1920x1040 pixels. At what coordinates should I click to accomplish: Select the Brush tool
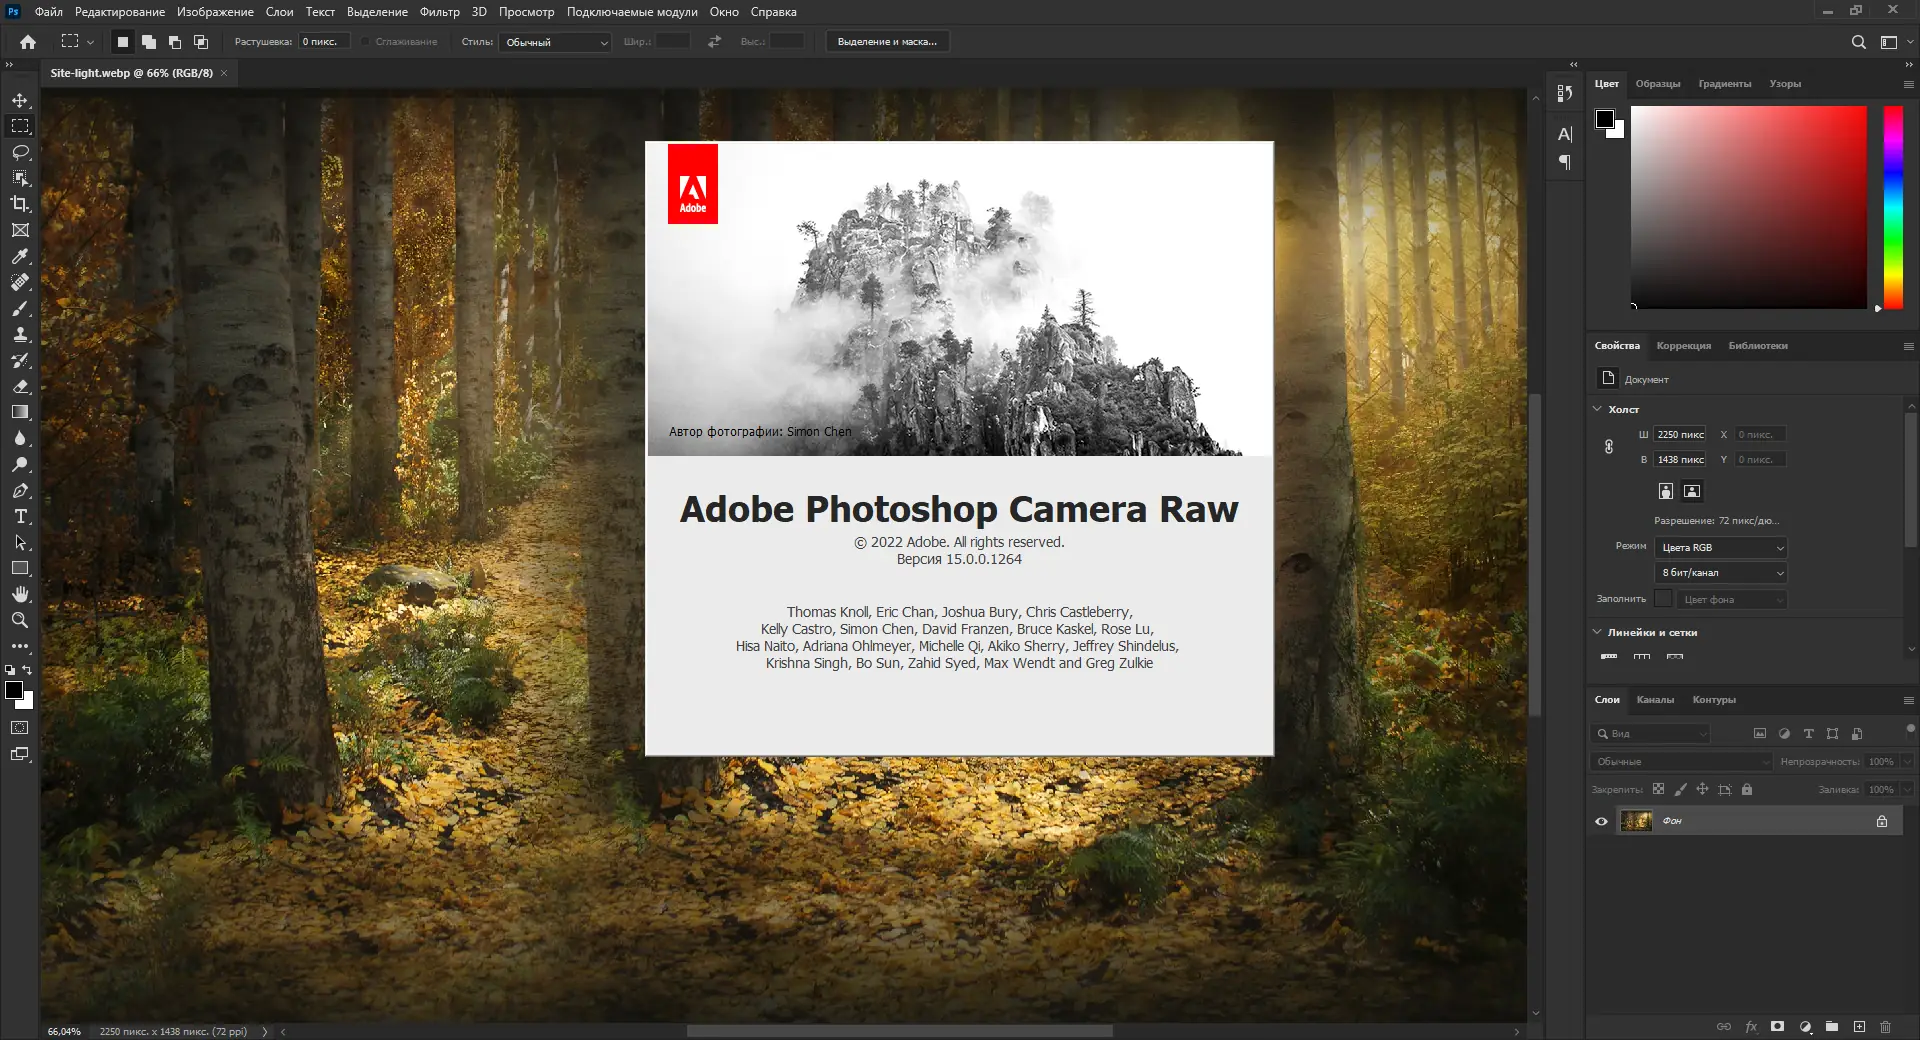[x=20, y=309]
